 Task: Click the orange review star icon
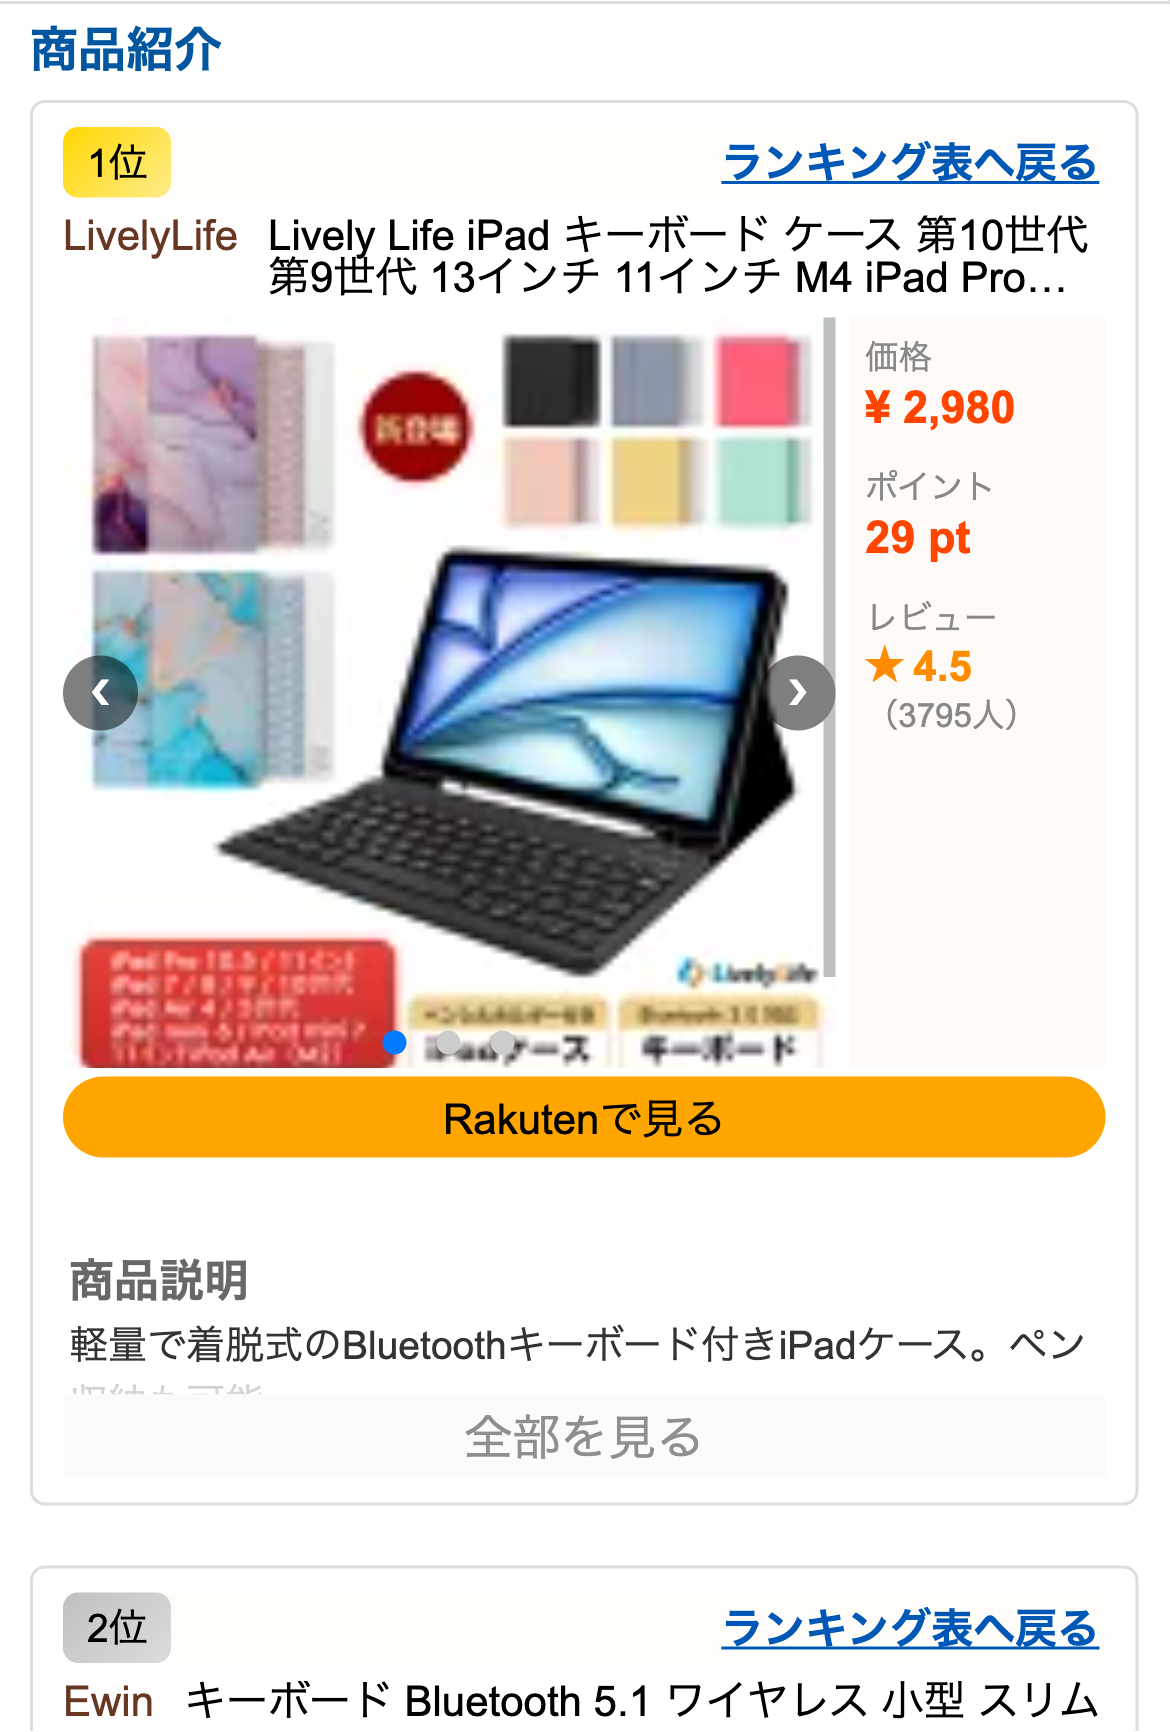(885, 665)
